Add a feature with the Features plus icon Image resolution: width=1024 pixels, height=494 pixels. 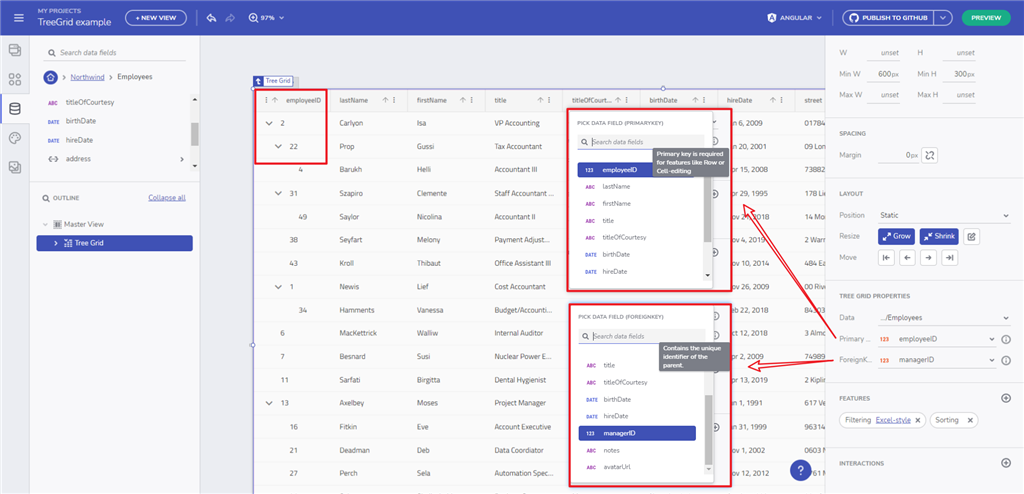pos(1006,398)
